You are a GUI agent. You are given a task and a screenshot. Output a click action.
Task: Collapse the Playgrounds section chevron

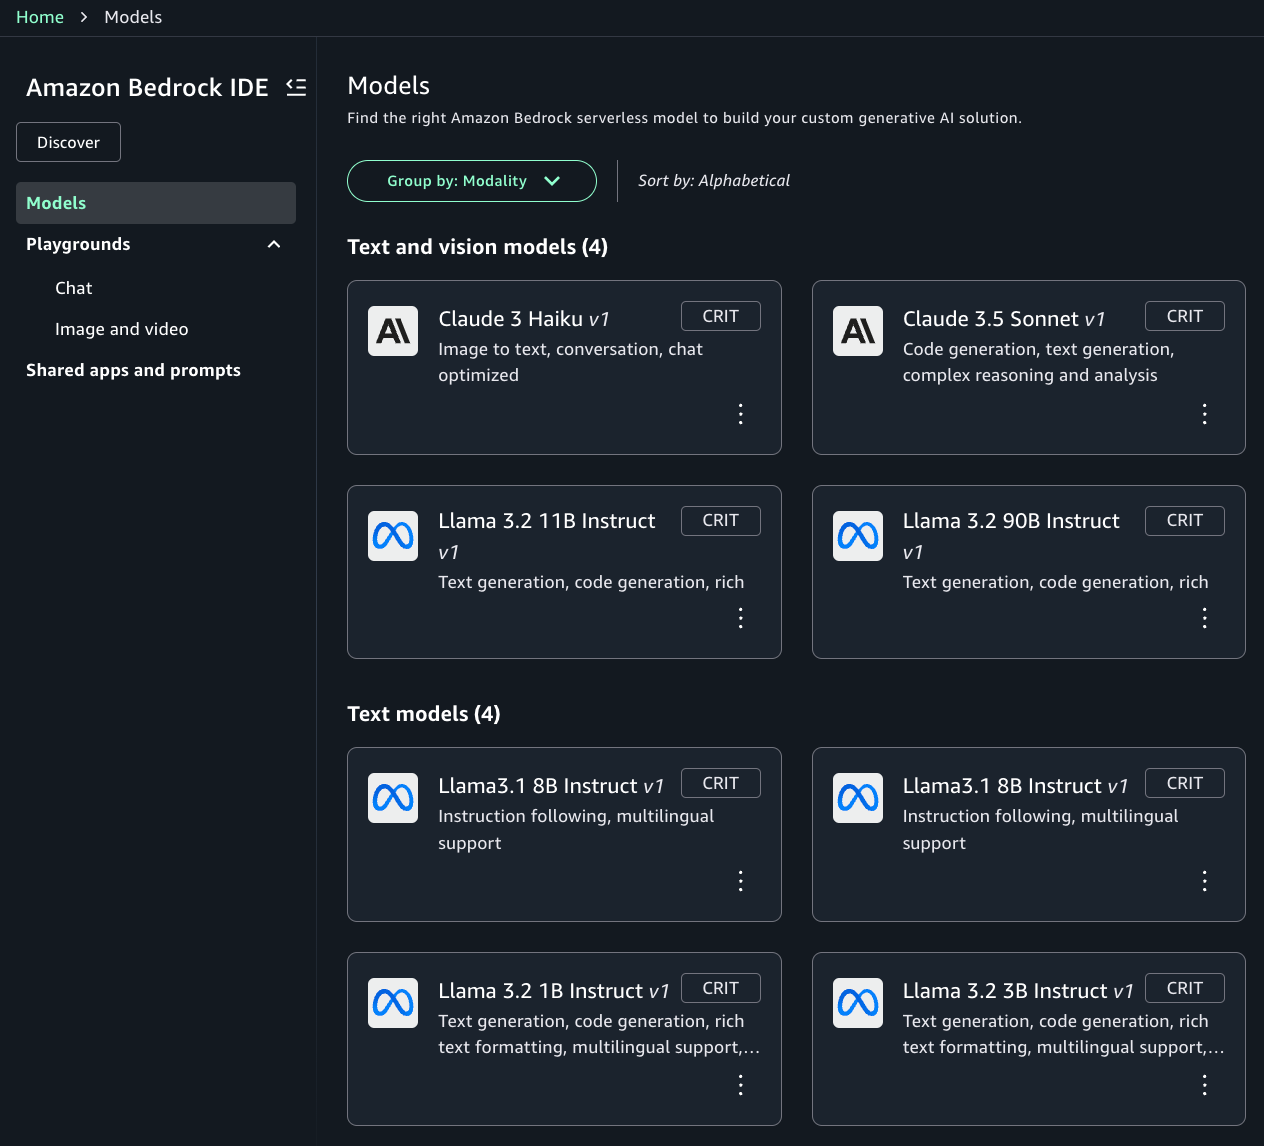pos(274,244)
